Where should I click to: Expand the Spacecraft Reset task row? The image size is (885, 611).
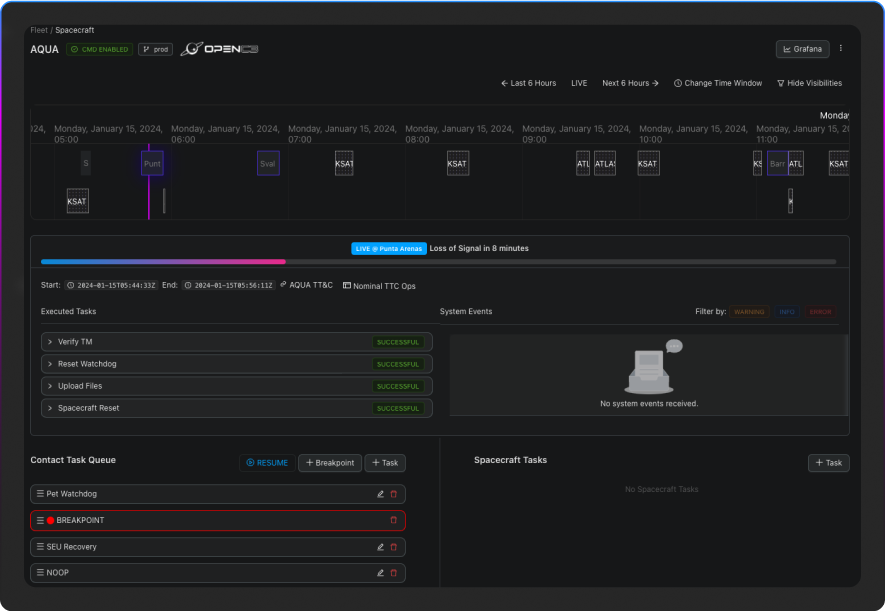(50, 408)
